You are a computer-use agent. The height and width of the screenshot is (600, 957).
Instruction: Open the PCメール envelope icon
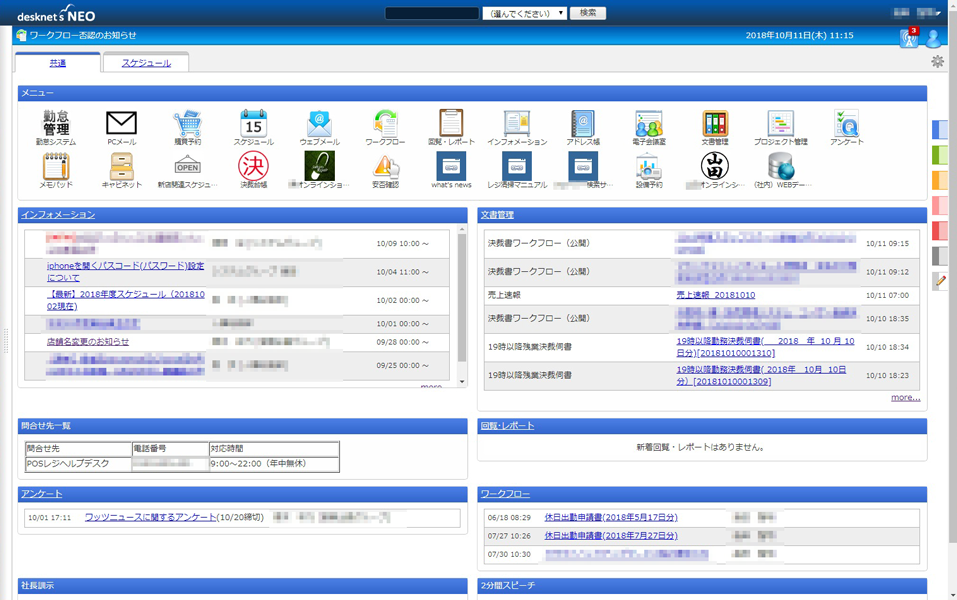pyautogui.click(x=121, y=124)
